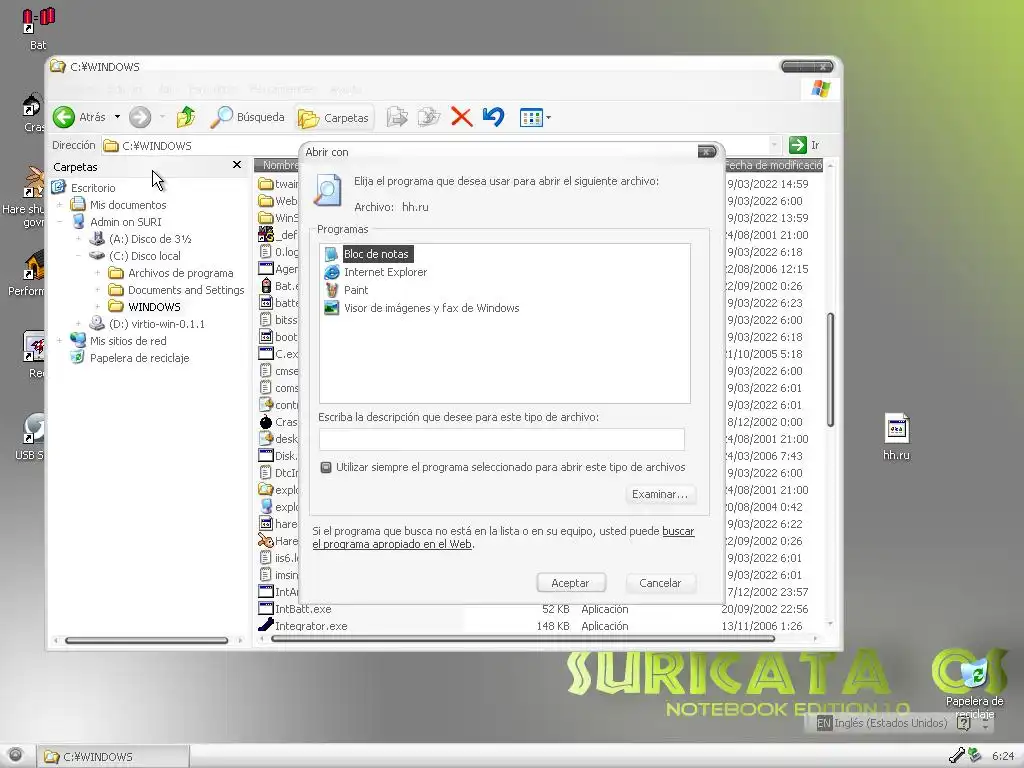The width and height of the screenshot is (1024, 768).
Task: Open the Views icon in toolbar
Action: coord(530,118)
